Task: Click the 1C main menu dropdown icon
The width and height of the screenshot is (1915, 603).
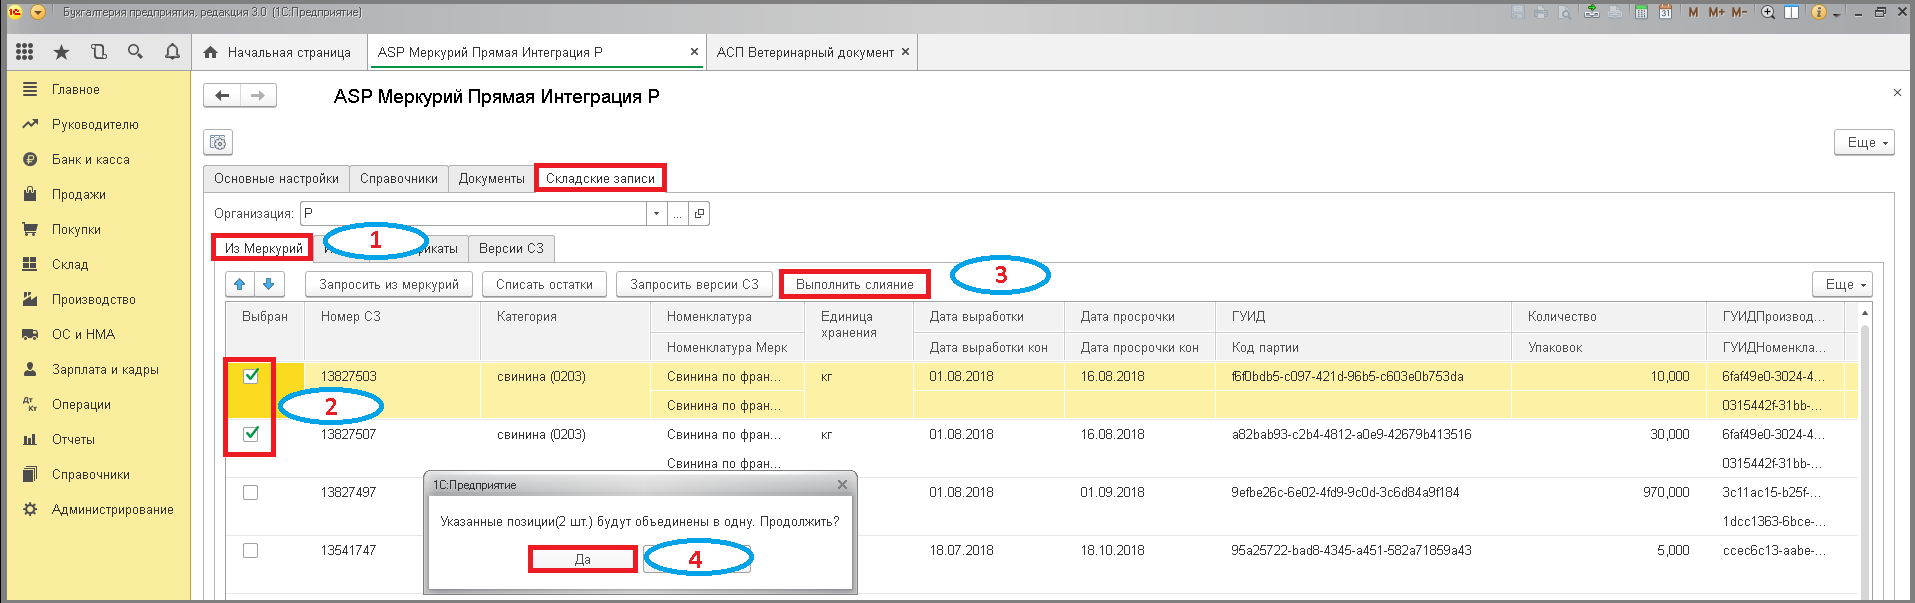Action: coord(38,12)
